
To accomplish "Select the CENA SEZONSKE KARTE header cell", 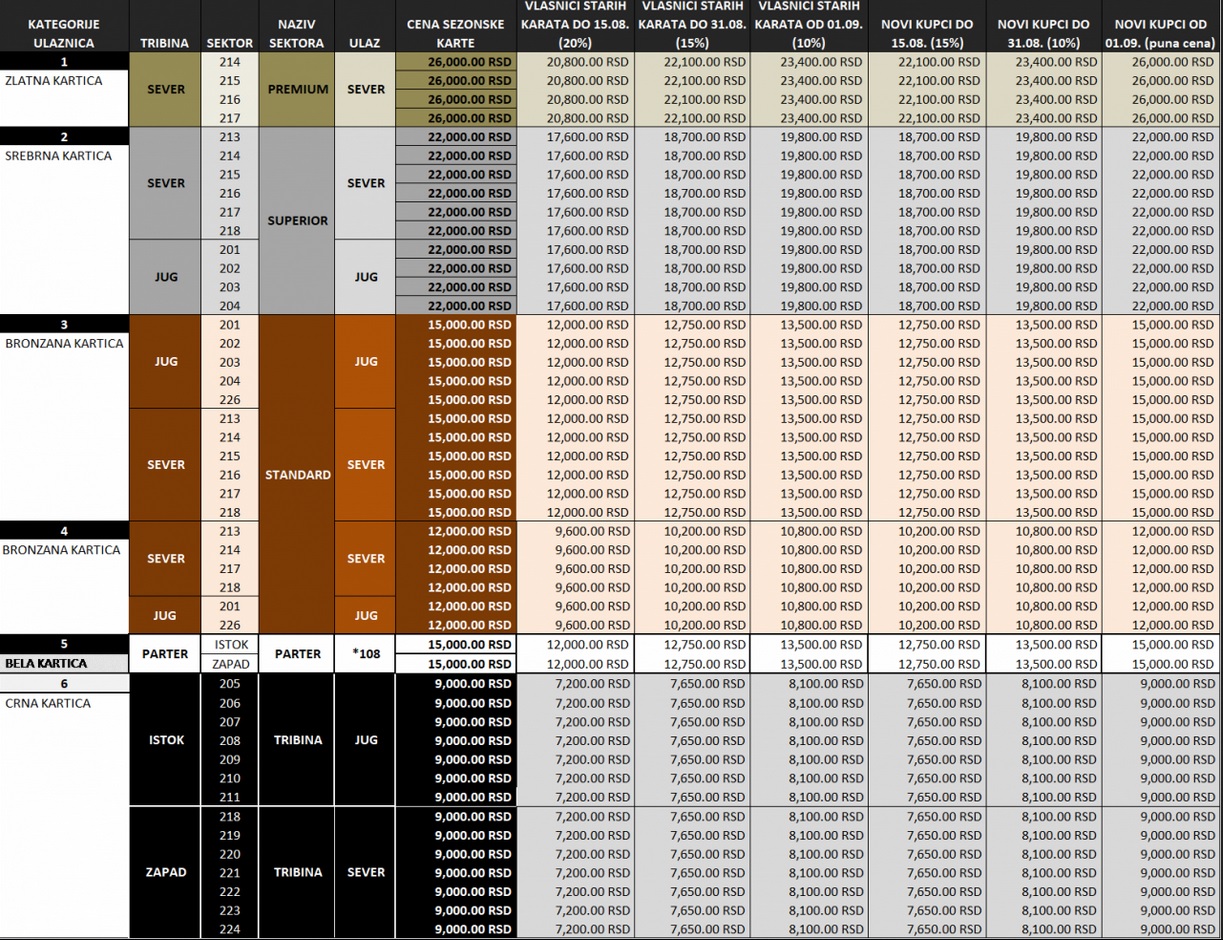I will click(x=455, y=33).
